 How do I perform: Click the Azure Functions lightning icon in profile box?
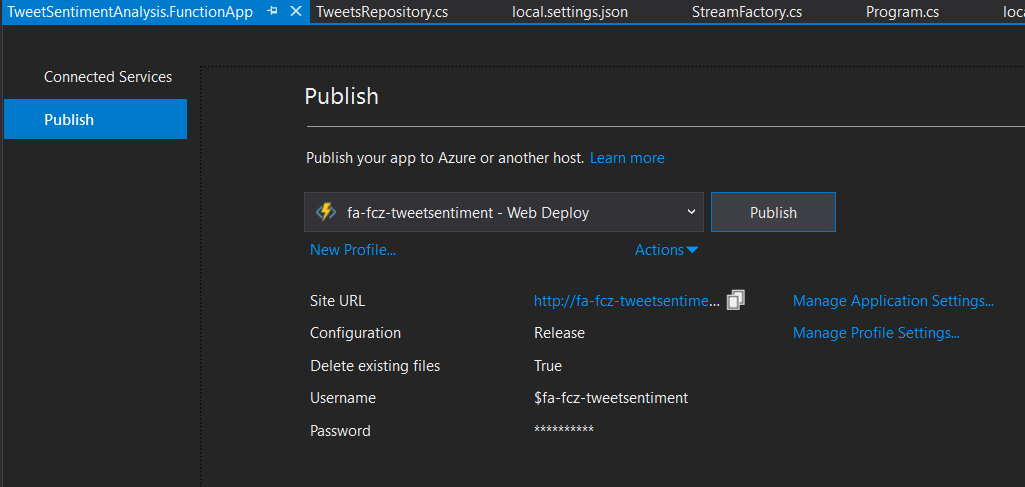point(326,212)
